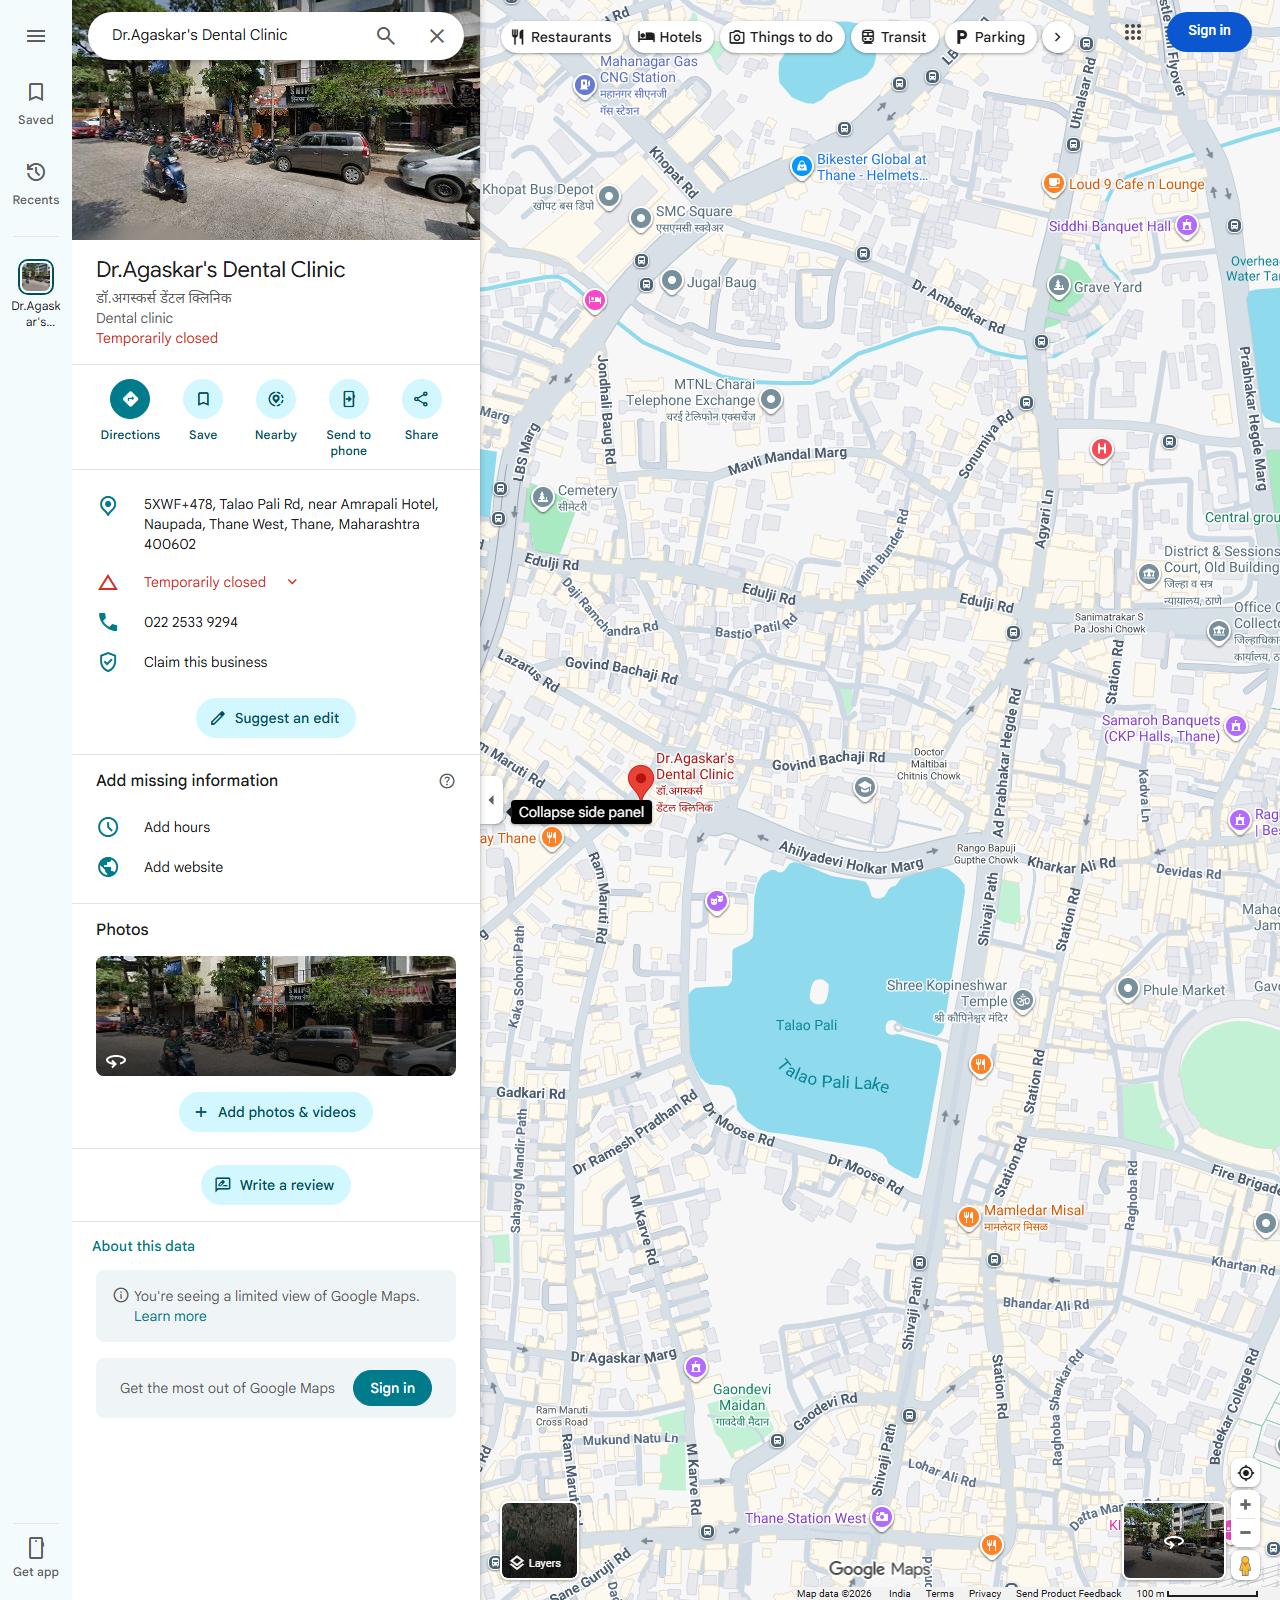Open Privacy link in map footer
The width and height of the screenshot is (1280, 1600).
(984, 1593)
